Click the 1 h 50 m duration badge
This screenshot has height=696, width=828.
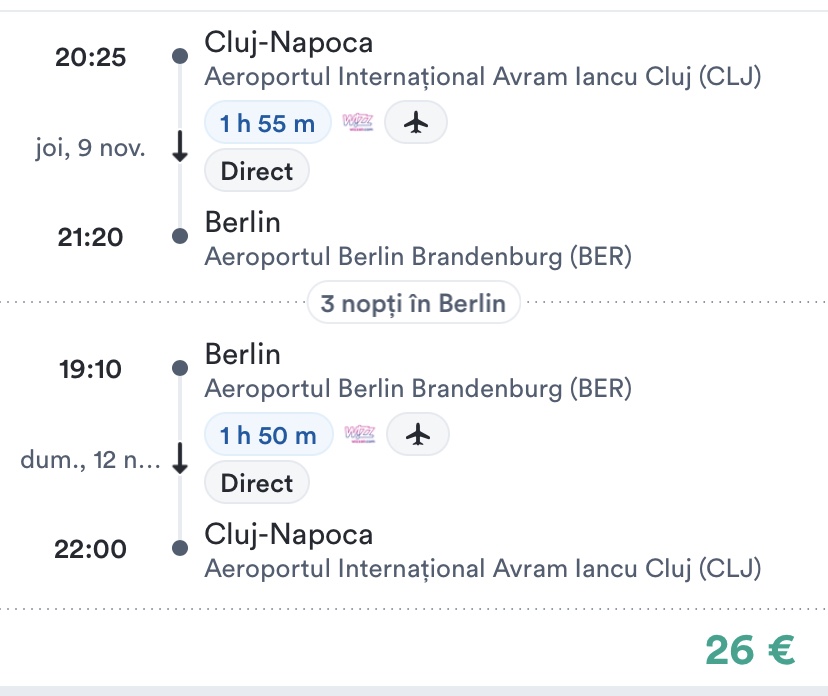[x=268, y=435]
